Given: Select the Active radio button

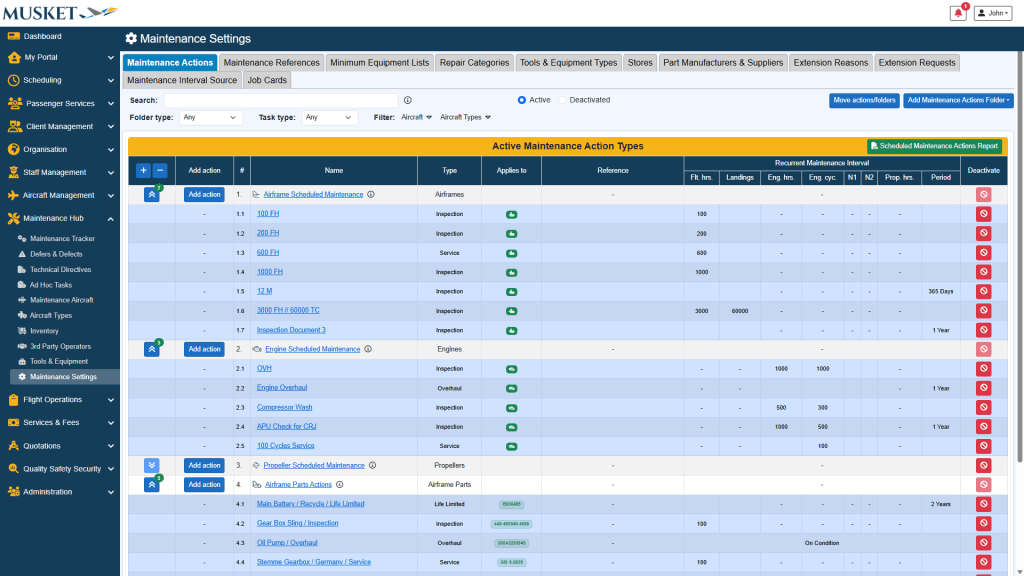Looking at the screenshot, I should (x=522, y=100).
